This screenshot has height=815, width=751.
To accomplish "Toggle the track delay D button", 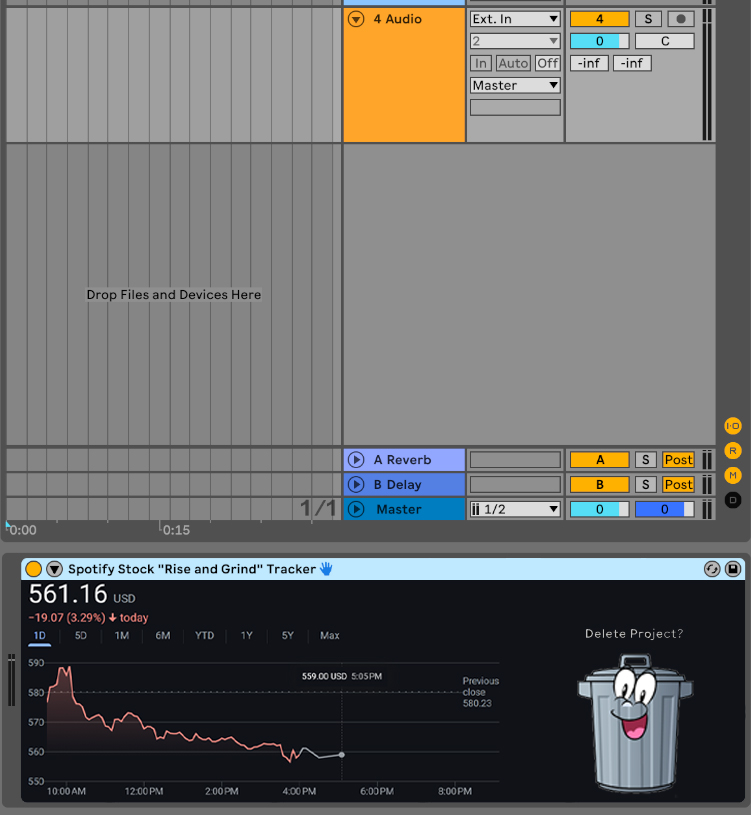I will [x=733, y=500].
